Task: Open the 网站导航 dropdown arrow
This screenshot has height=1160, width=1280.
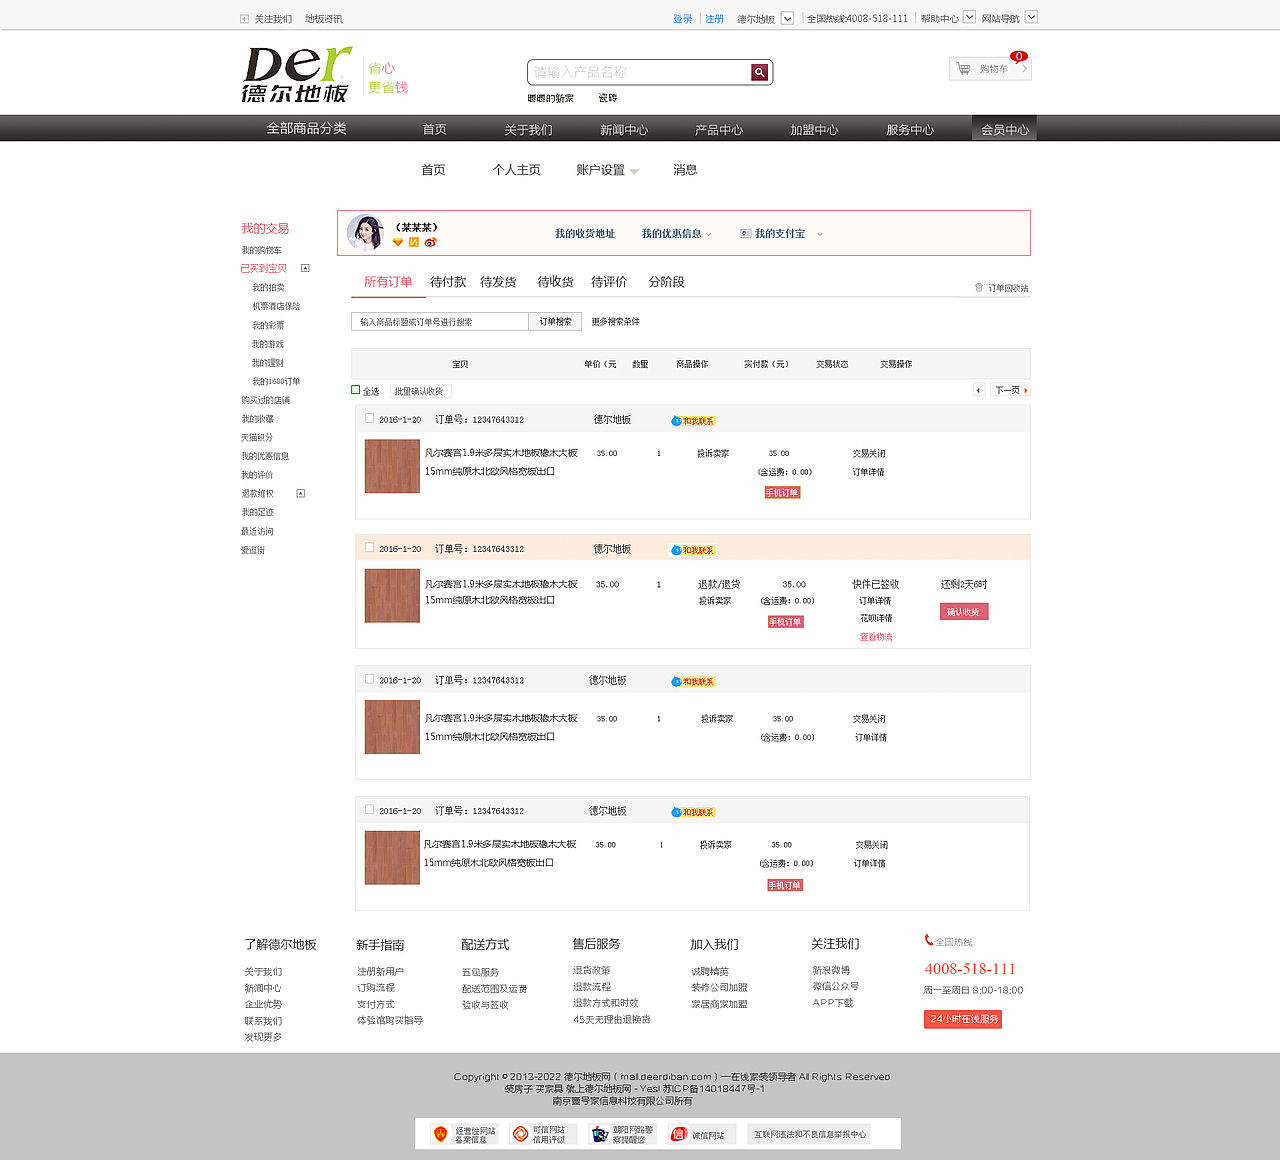Action: (x=1032, y=17)
